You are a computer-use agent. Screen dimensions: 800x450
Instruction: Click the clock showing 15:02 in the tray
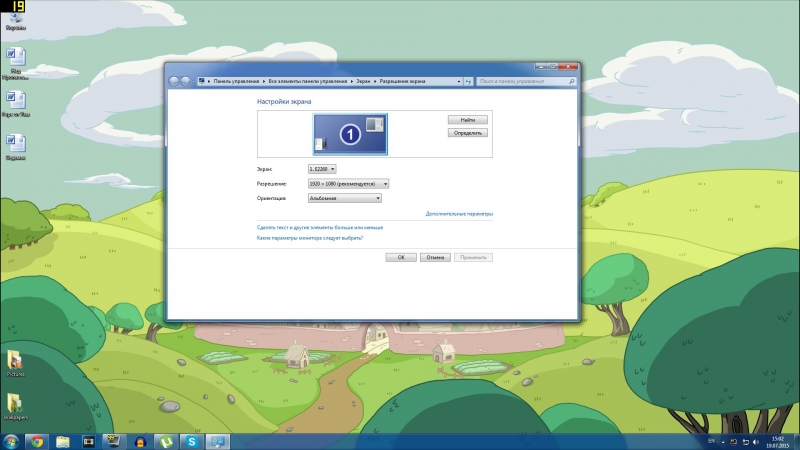(x=779, y=442)
